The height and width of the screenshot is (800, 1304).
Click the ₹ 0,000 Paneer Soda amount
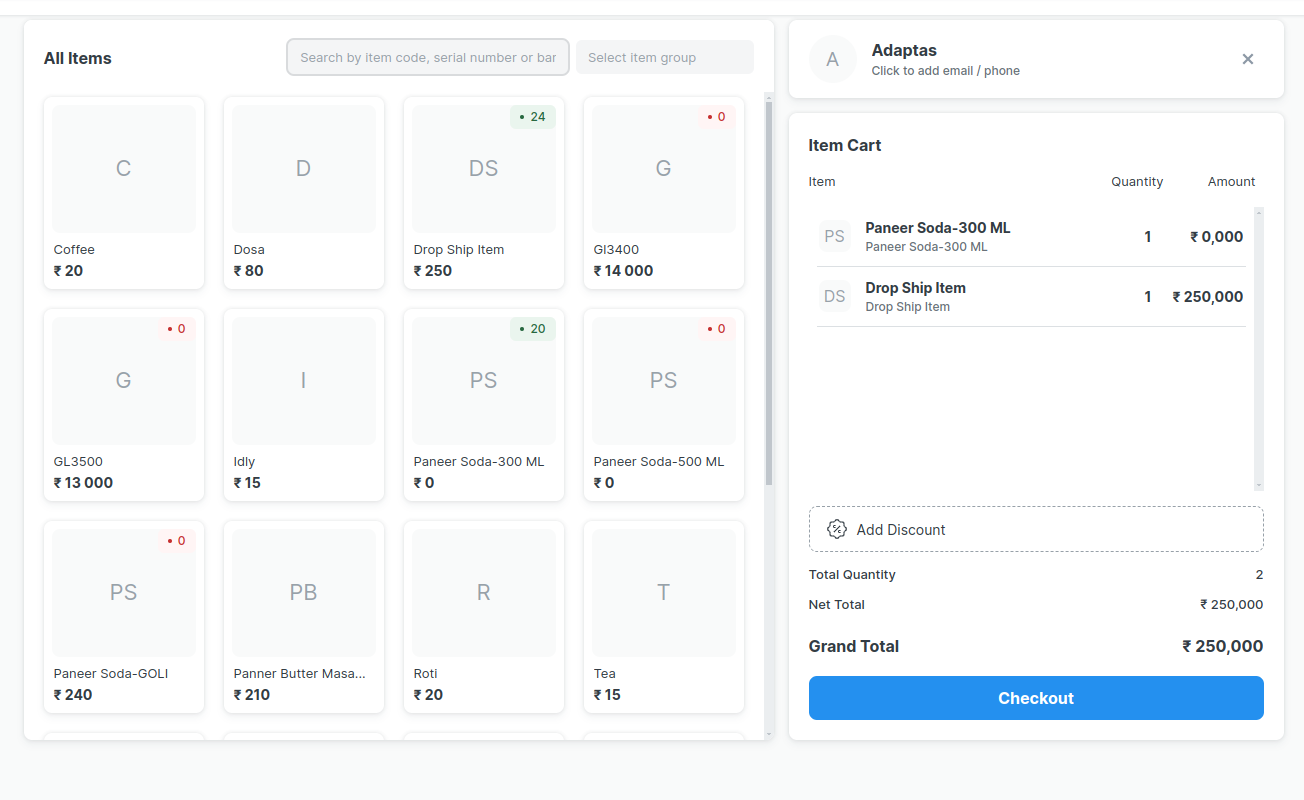pos(1217,237)
